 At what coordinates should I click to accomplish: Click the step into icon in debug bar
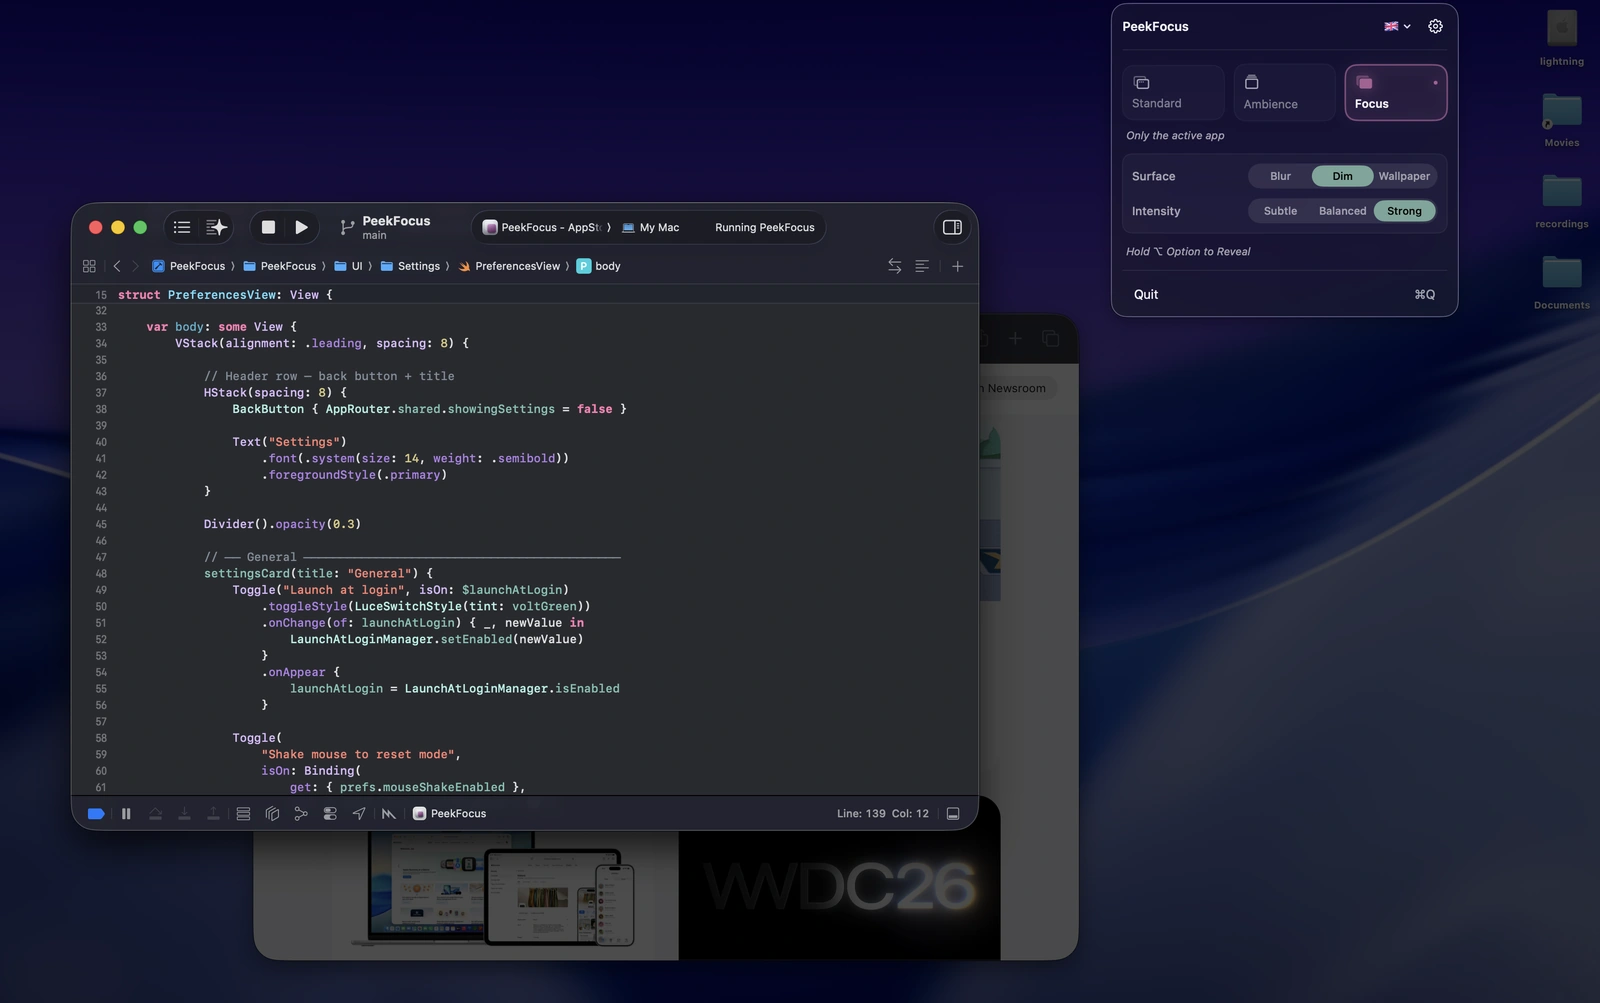[x=184, y=814]
